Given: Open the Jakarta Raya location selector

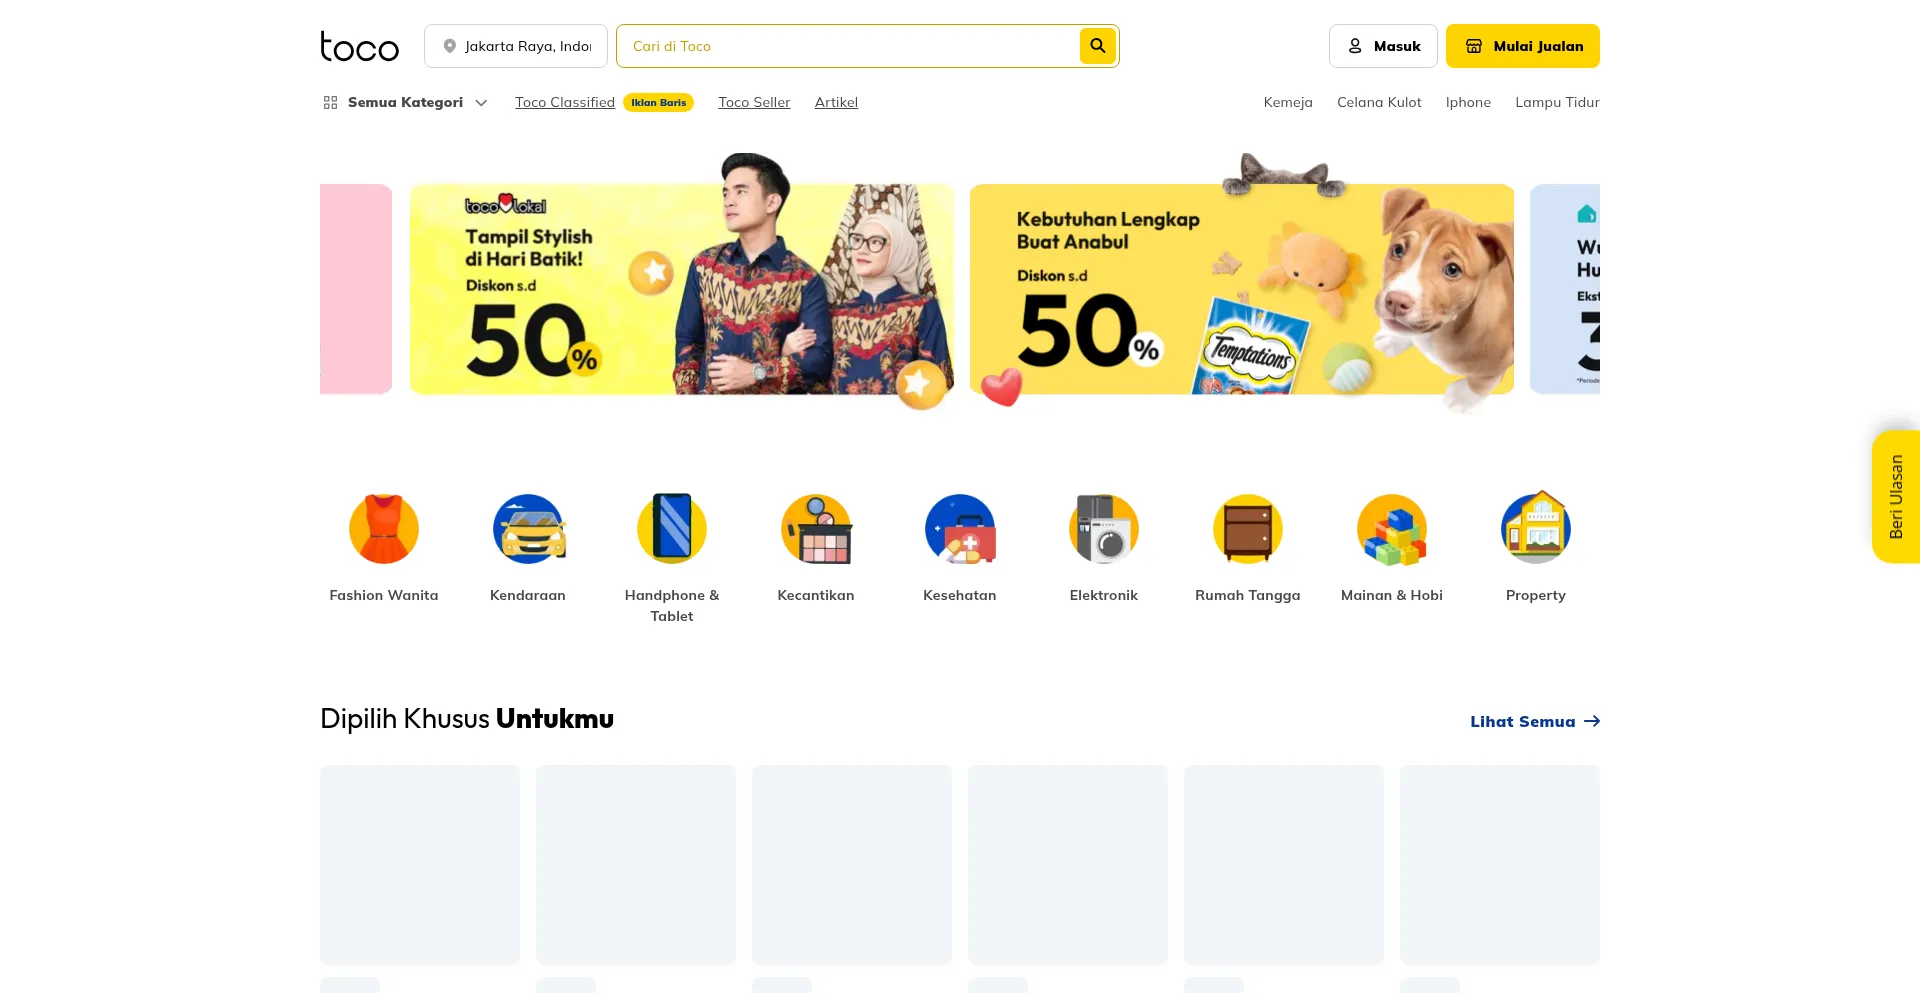Looking at the screenshot, I should [x=516, y=46].
